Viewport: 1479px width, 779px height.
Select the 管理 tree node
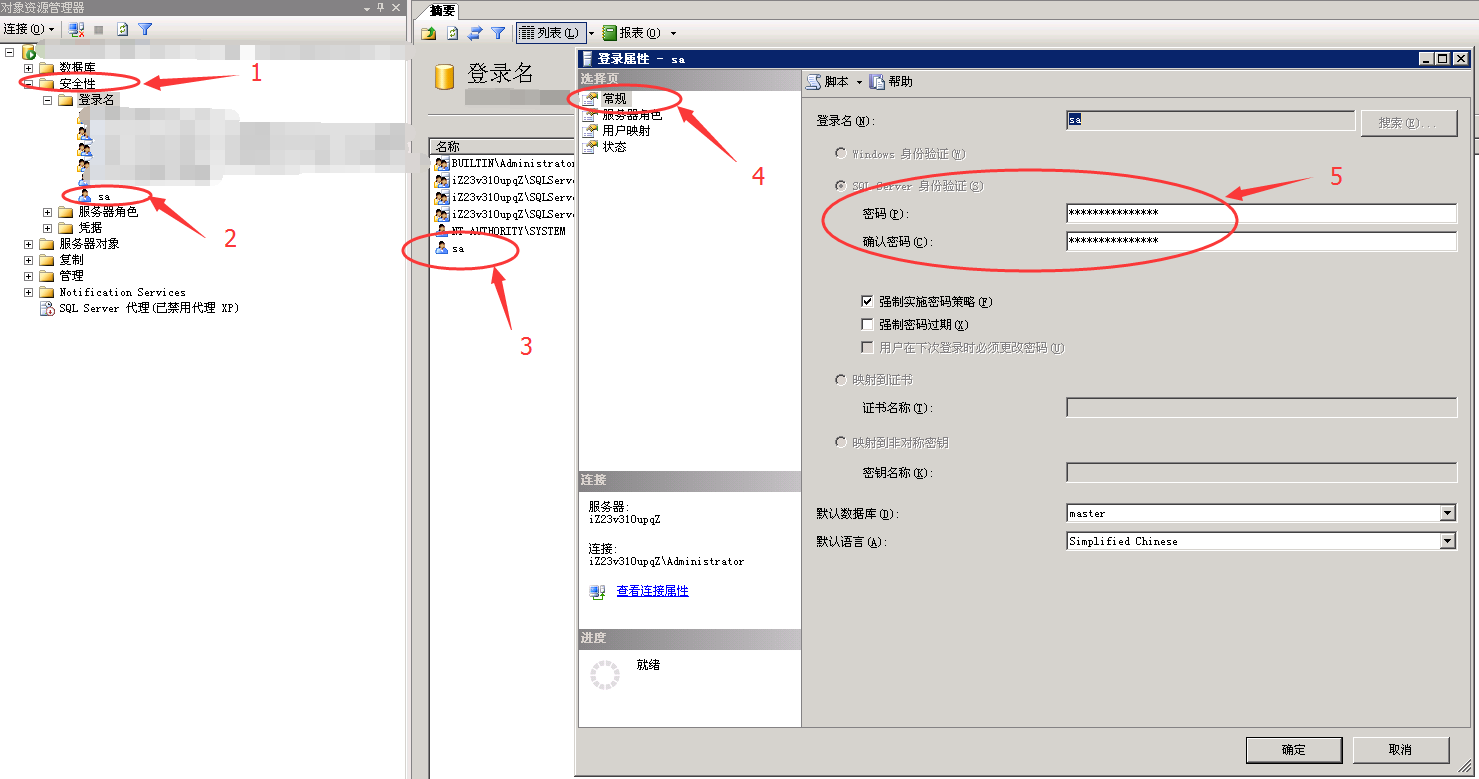tap(71, 276)
